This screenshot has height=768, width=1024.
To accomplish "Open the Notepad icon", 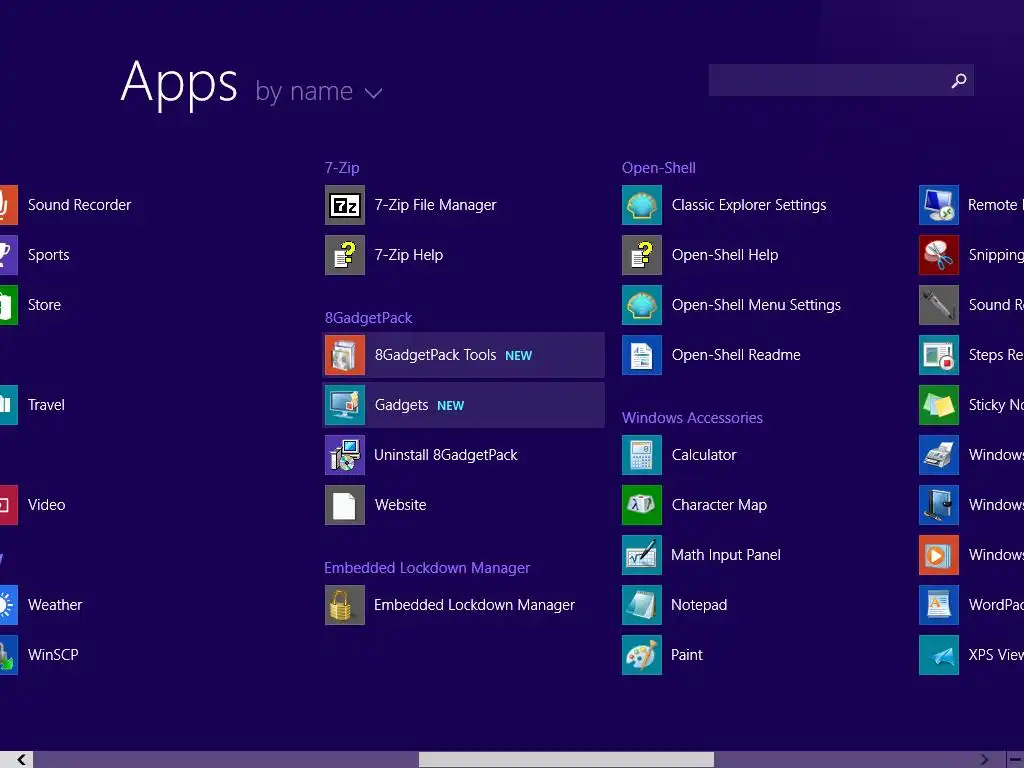I will pyautogui.click(x=642, y=605).
